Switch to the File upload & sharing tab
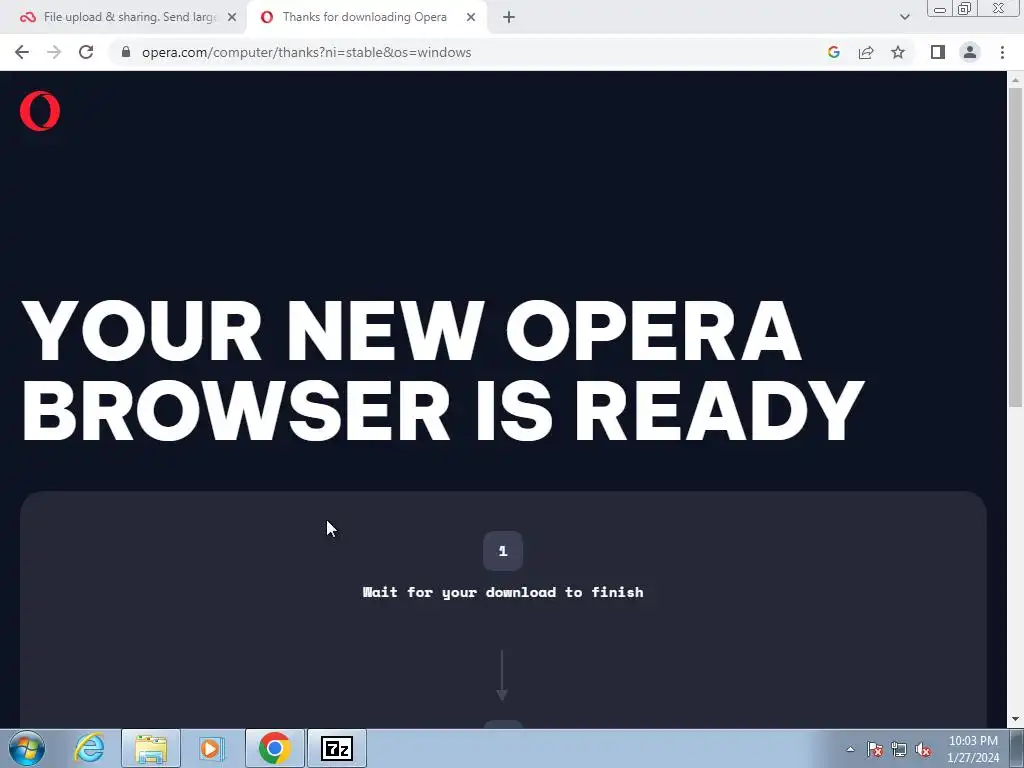 click(123, 18)
